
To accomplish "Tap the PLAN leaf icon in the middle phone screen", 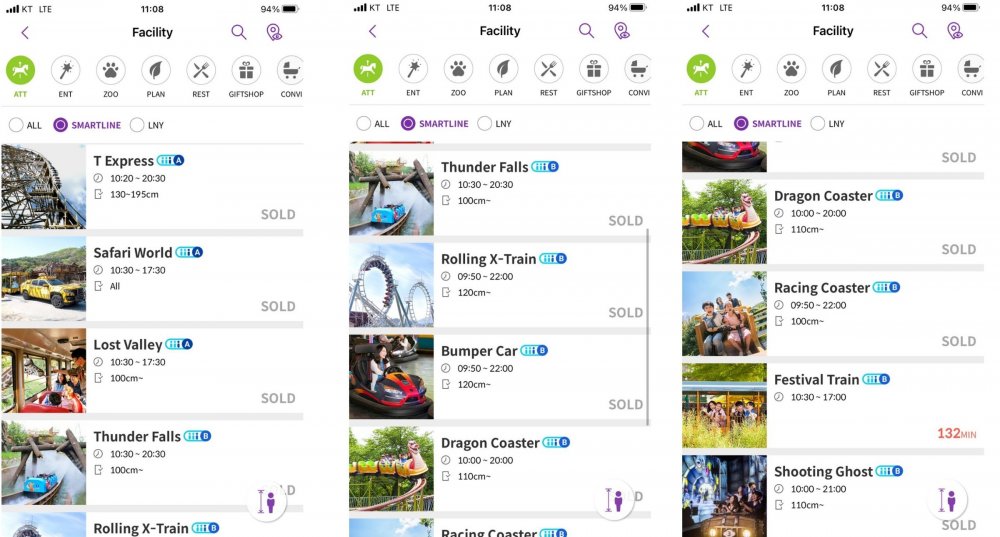I will click(503, 69).
